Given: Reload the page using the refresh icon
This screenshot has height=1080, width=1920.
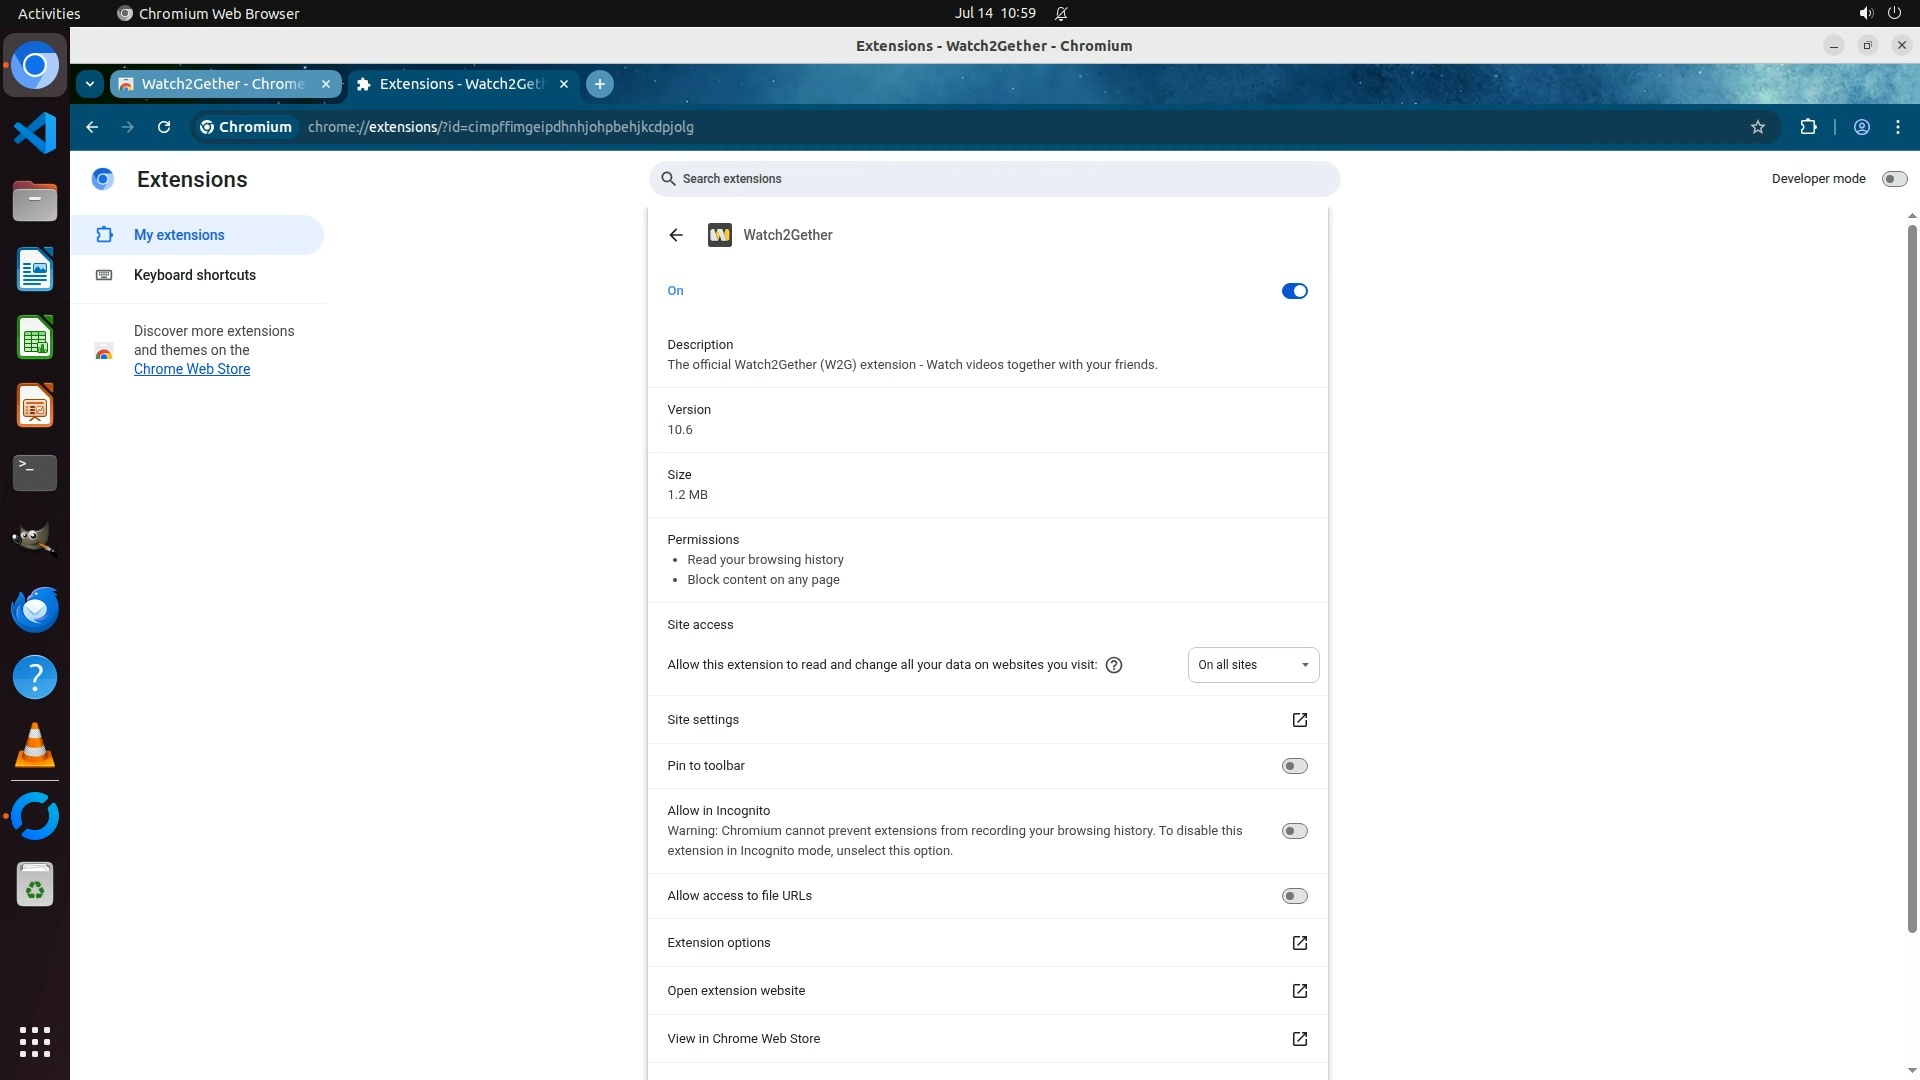Looking at the screenshot, I should (x=164, y=127).
